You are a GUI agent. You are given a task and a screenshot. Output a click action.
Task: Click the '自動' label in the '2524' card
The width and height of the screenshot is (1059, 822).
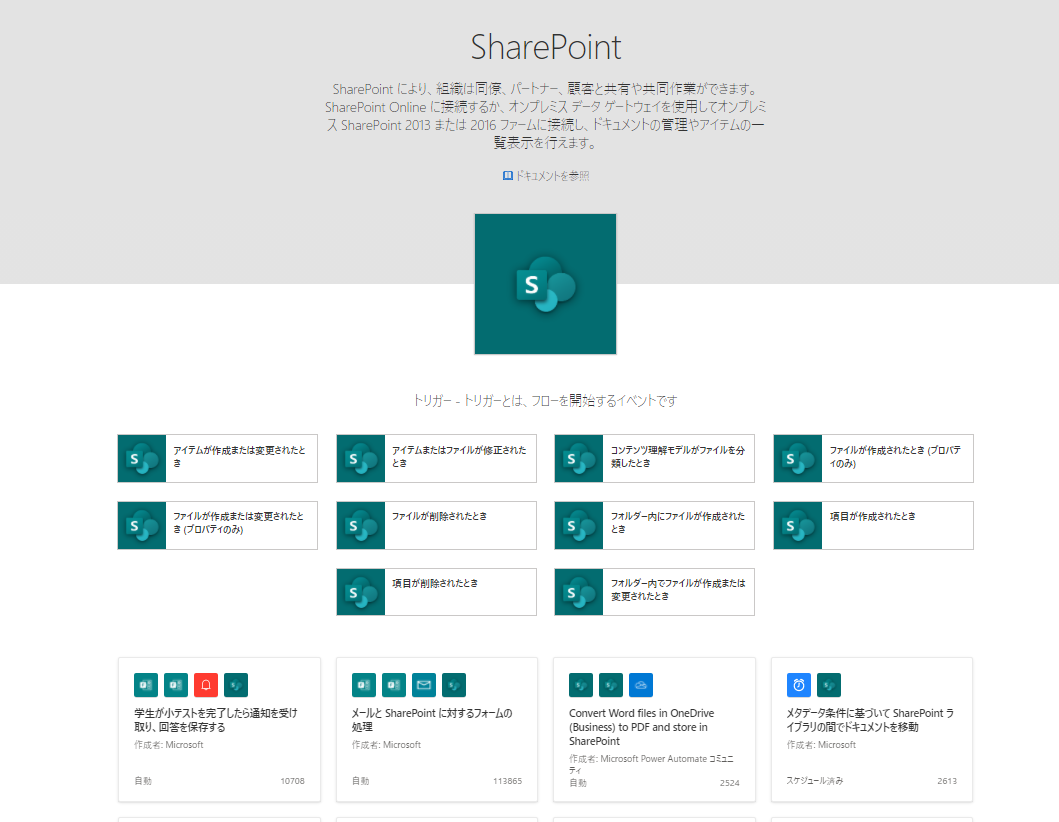click(x=577, y=783)
